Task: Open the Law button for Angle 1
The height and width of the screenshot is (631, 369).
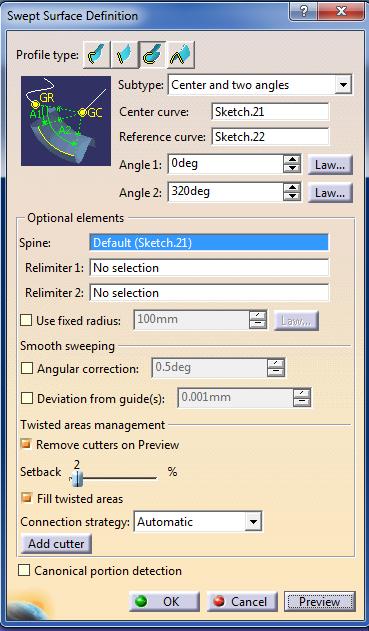Action: pos(330,165)
